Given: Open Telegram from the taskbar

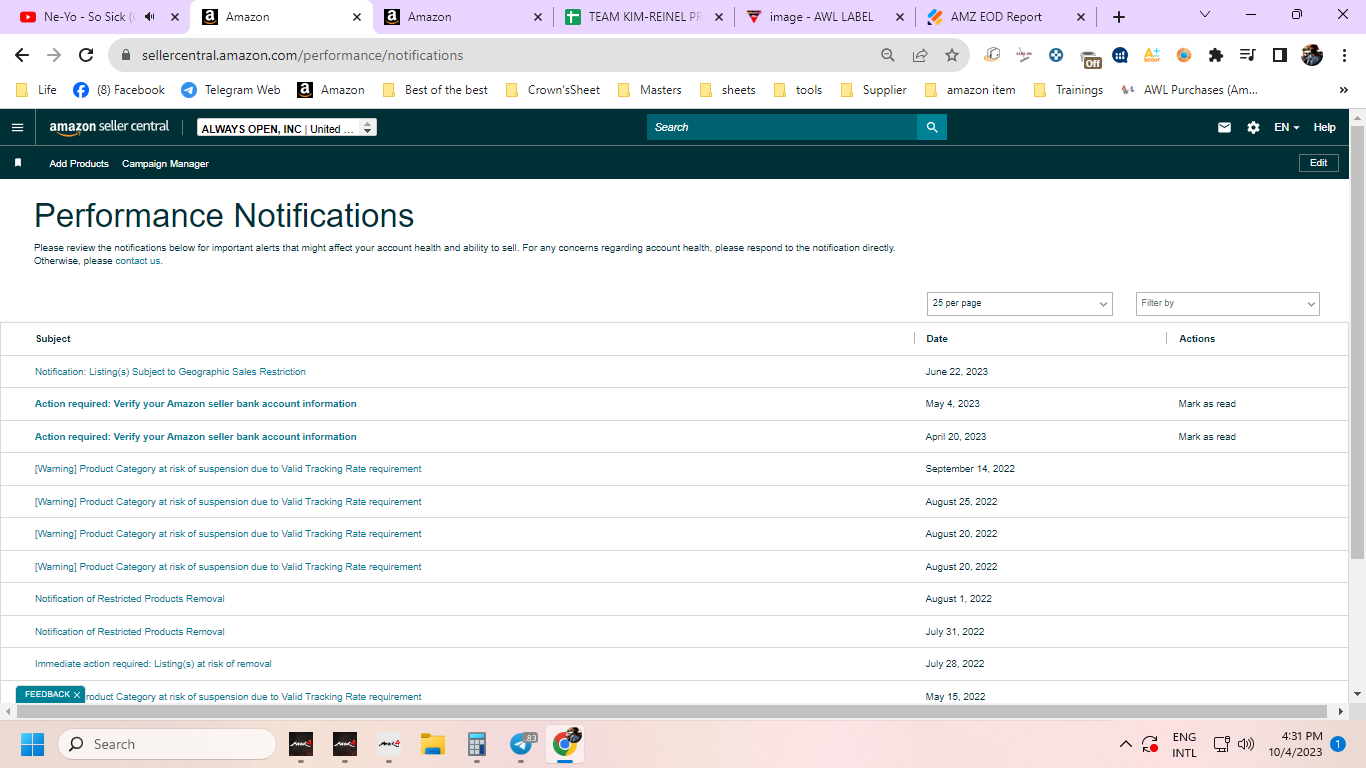Looking at the screenshot, I should (522, 744).
